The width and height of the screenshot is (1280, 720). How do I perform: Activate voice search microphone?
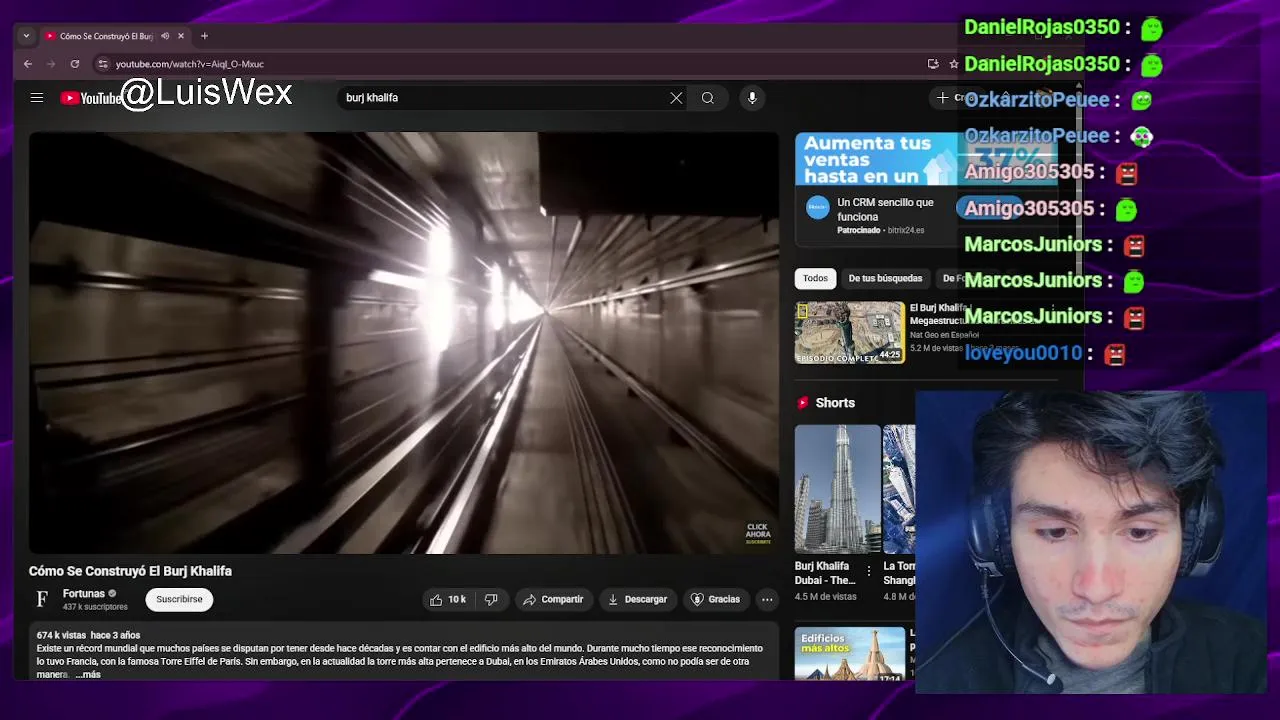tap(752, 98)
